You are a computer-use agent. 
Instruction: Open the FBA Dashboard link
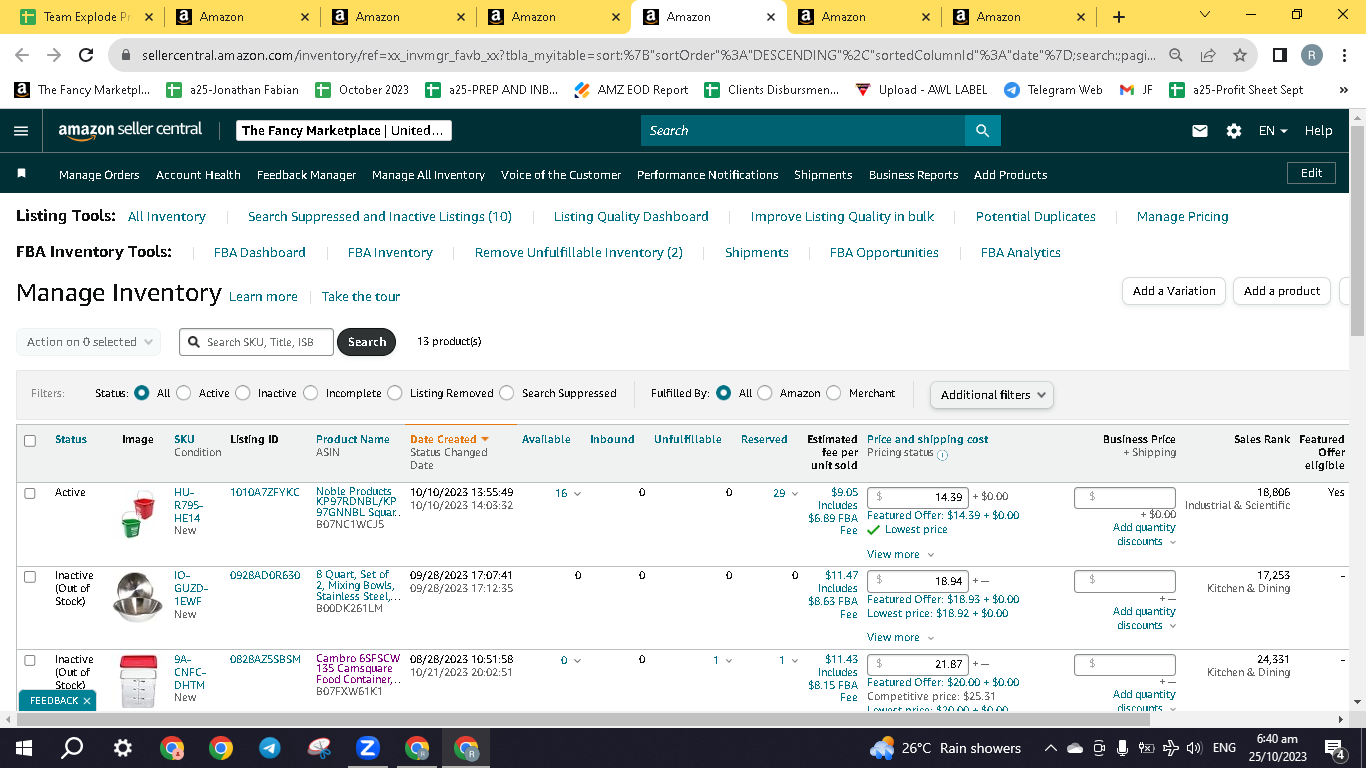click(x=260, y=253)
